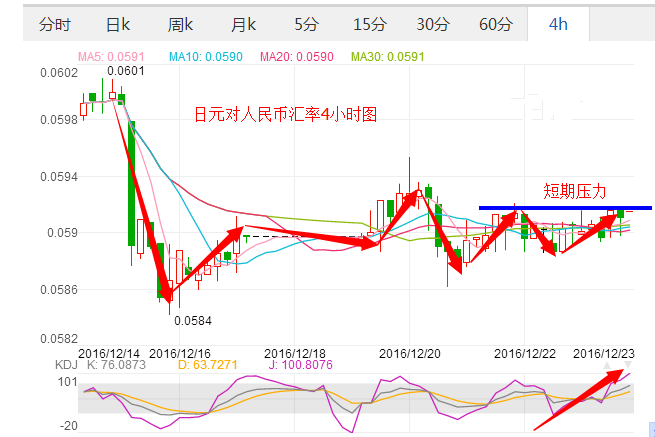The image size is (655, 437).
Task: Switch to 月k monthly chart tab
Action: tap(244, 24)
